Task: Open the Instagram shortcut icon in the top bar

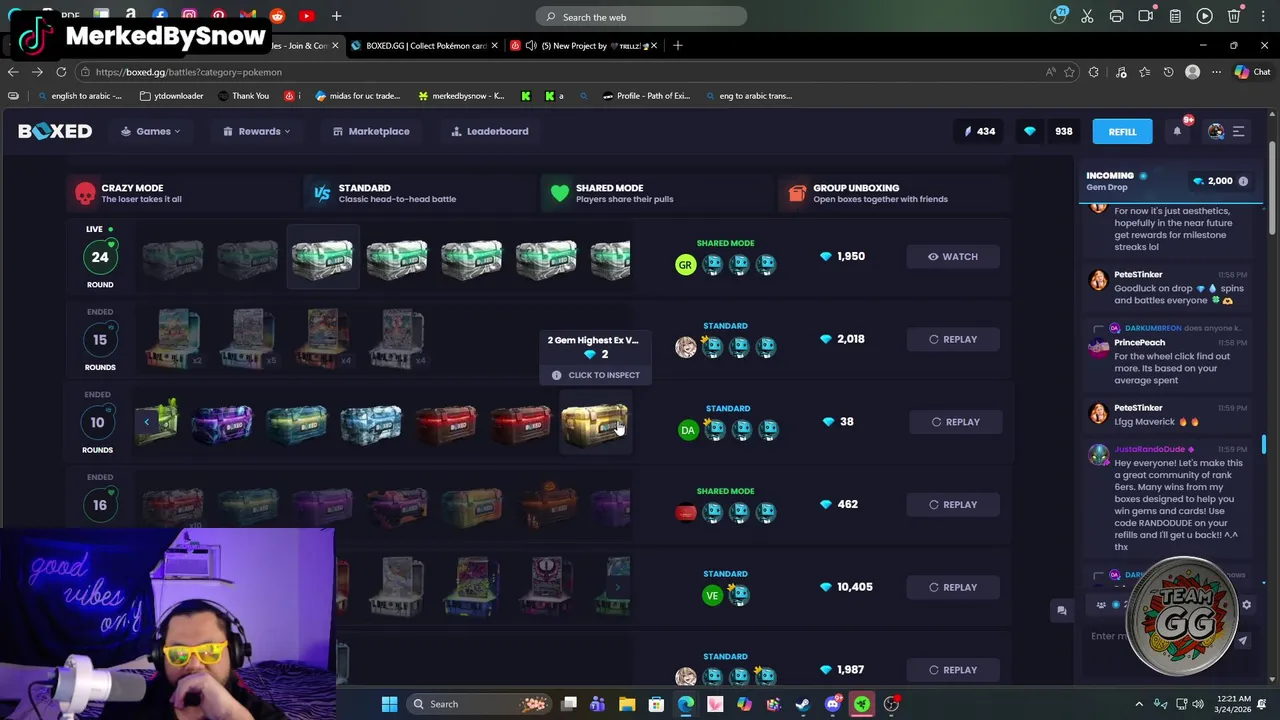Action: click(189, 16)
